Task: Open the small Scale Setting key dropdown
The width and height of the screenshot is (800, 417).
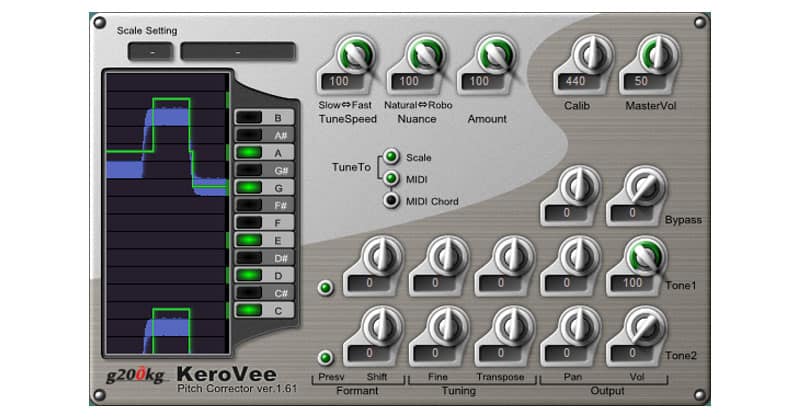Action: [x=151, y=52]
